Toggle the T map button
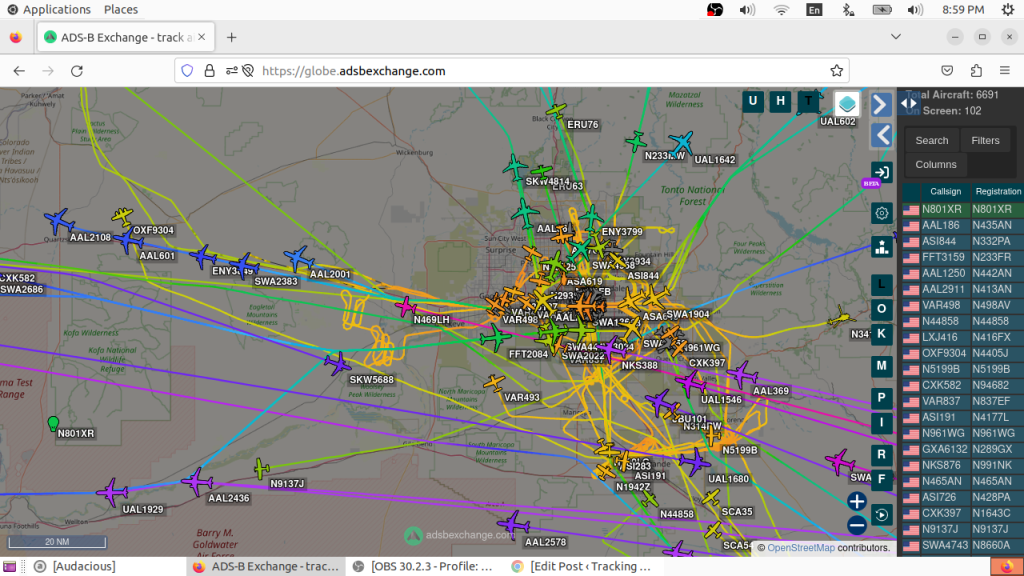Screen dimensions: 1024x576 (x=808, y=101)
